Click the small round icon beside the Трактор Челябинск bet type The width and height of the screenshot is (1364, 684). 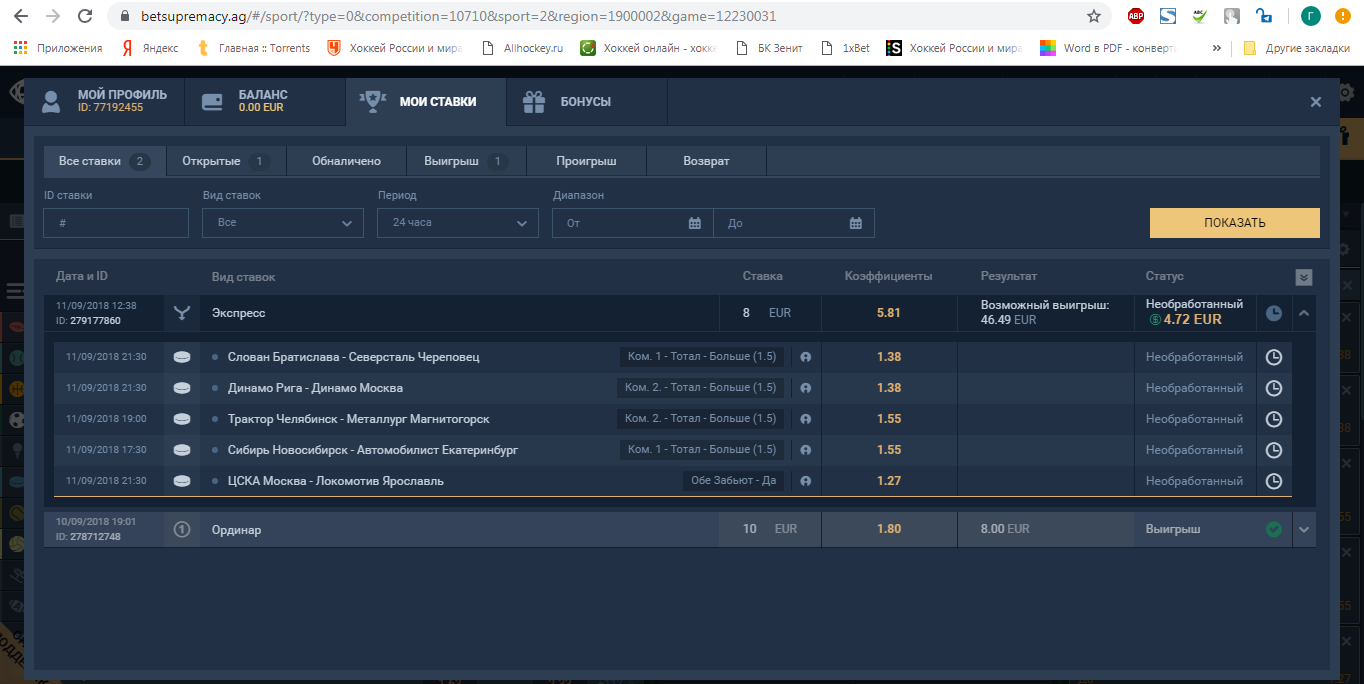click(x=805, y=419)
